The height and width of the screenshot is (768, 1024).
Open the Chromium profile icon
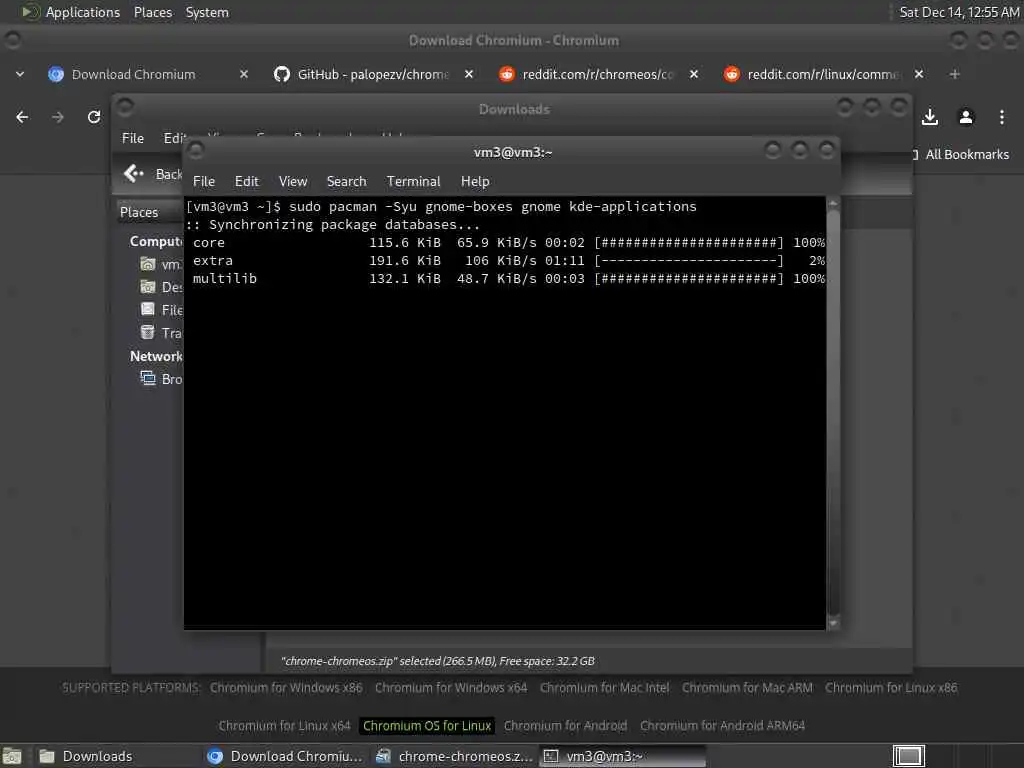point(966,117)
